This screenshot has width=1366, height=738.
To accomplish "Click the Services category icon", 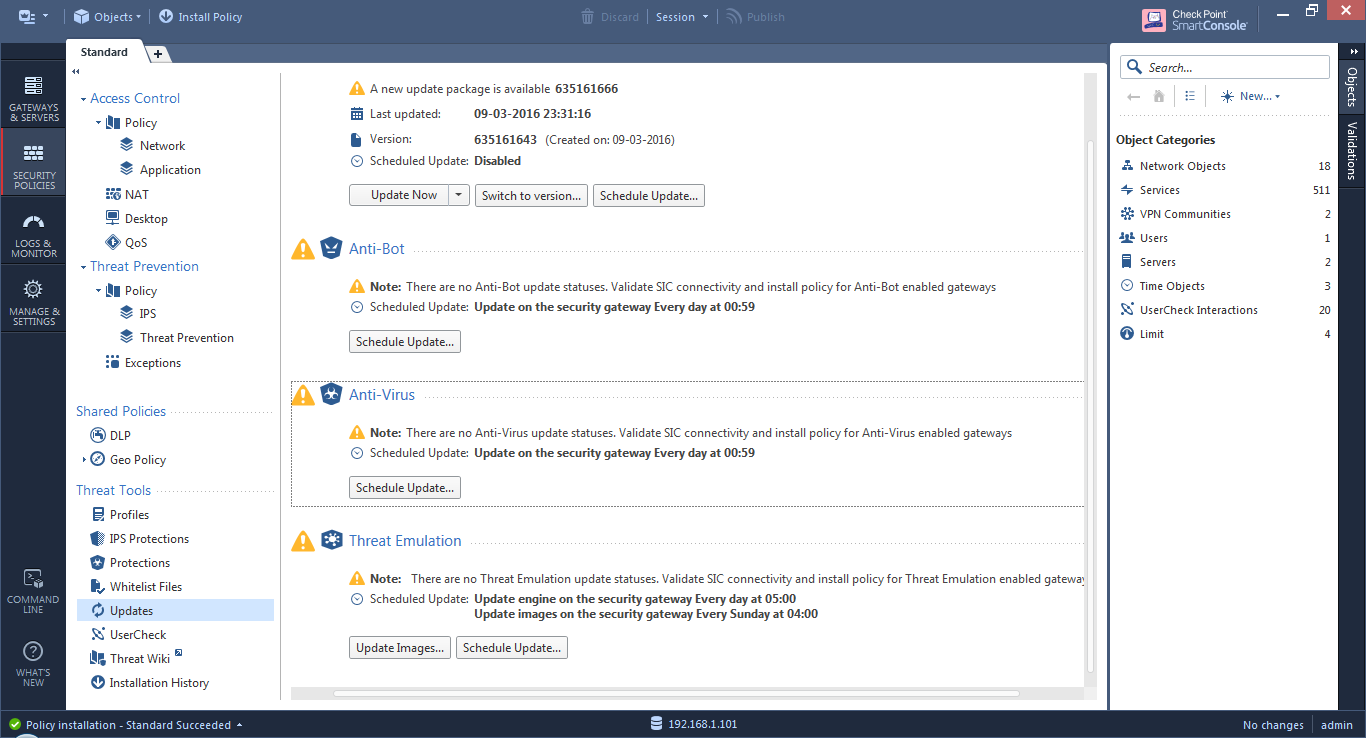I will (x=1127, y=190).
